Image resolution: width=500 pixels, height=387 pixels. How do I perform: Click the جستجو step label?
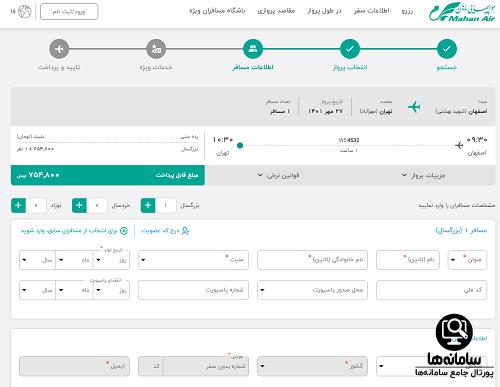pyautogui.click(x=447, y=67)
